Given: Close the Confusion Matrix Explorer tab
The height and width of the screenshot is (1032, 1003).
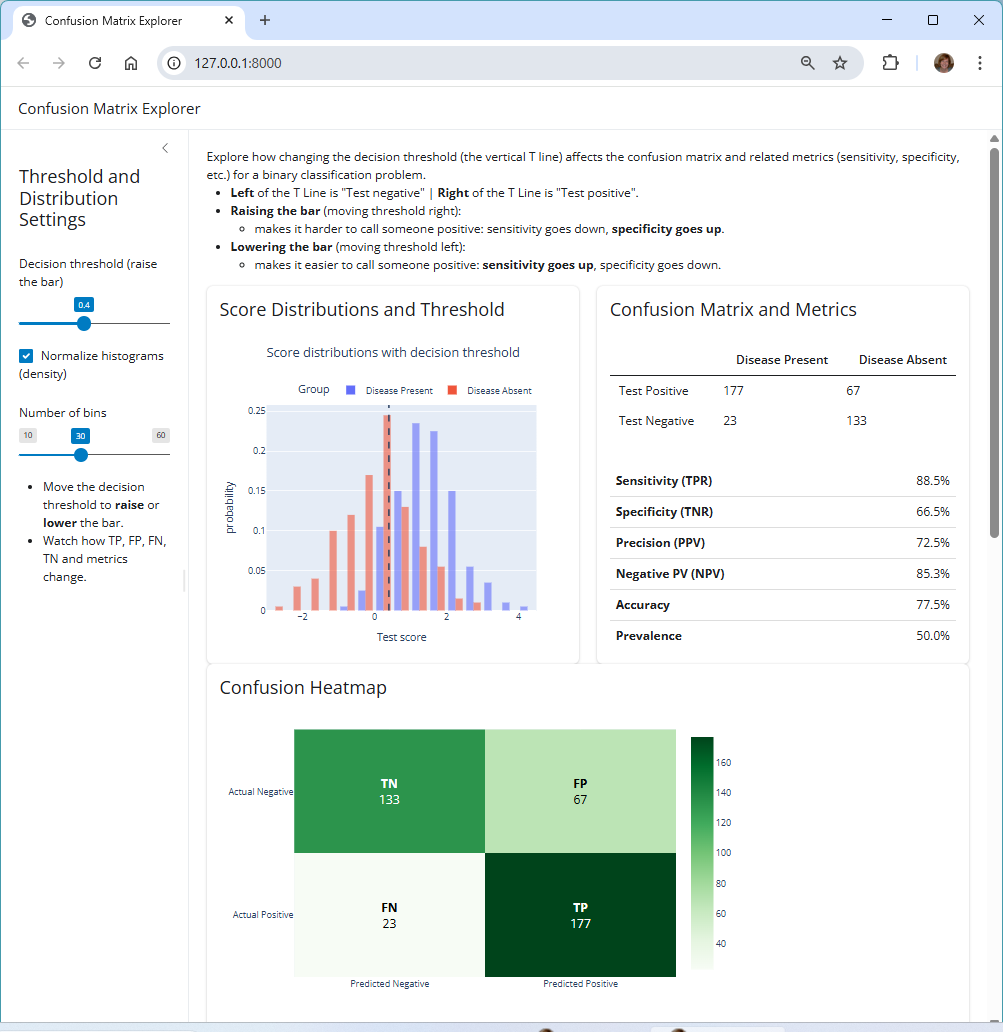Looking at the screenshot, I should pos(229,20).
